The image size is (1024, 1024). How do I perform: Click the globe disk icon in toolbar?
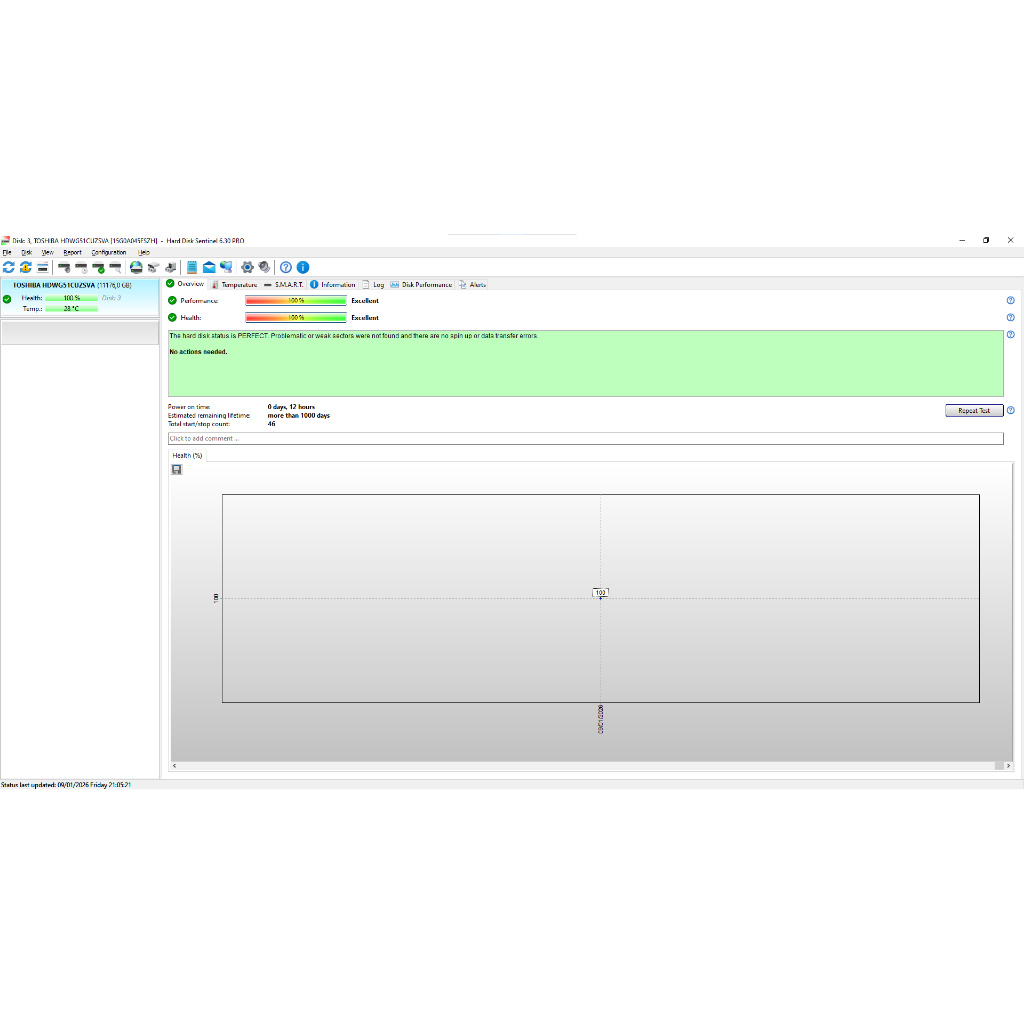136,267
